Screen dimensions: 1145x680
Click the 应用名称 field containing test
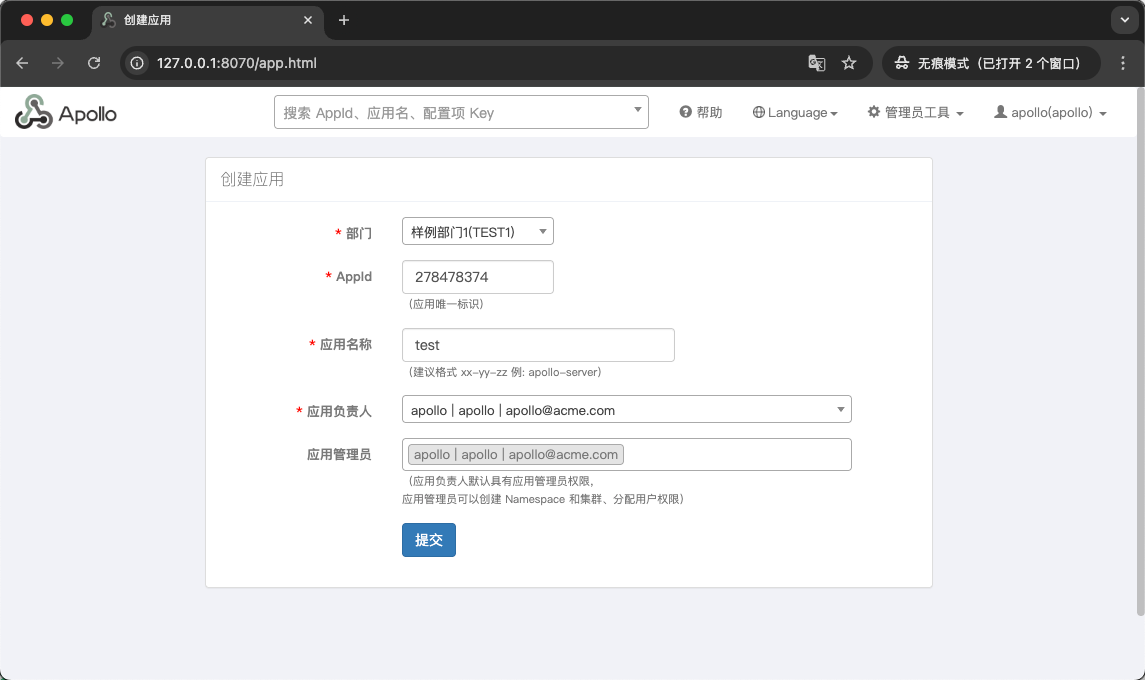538,345
